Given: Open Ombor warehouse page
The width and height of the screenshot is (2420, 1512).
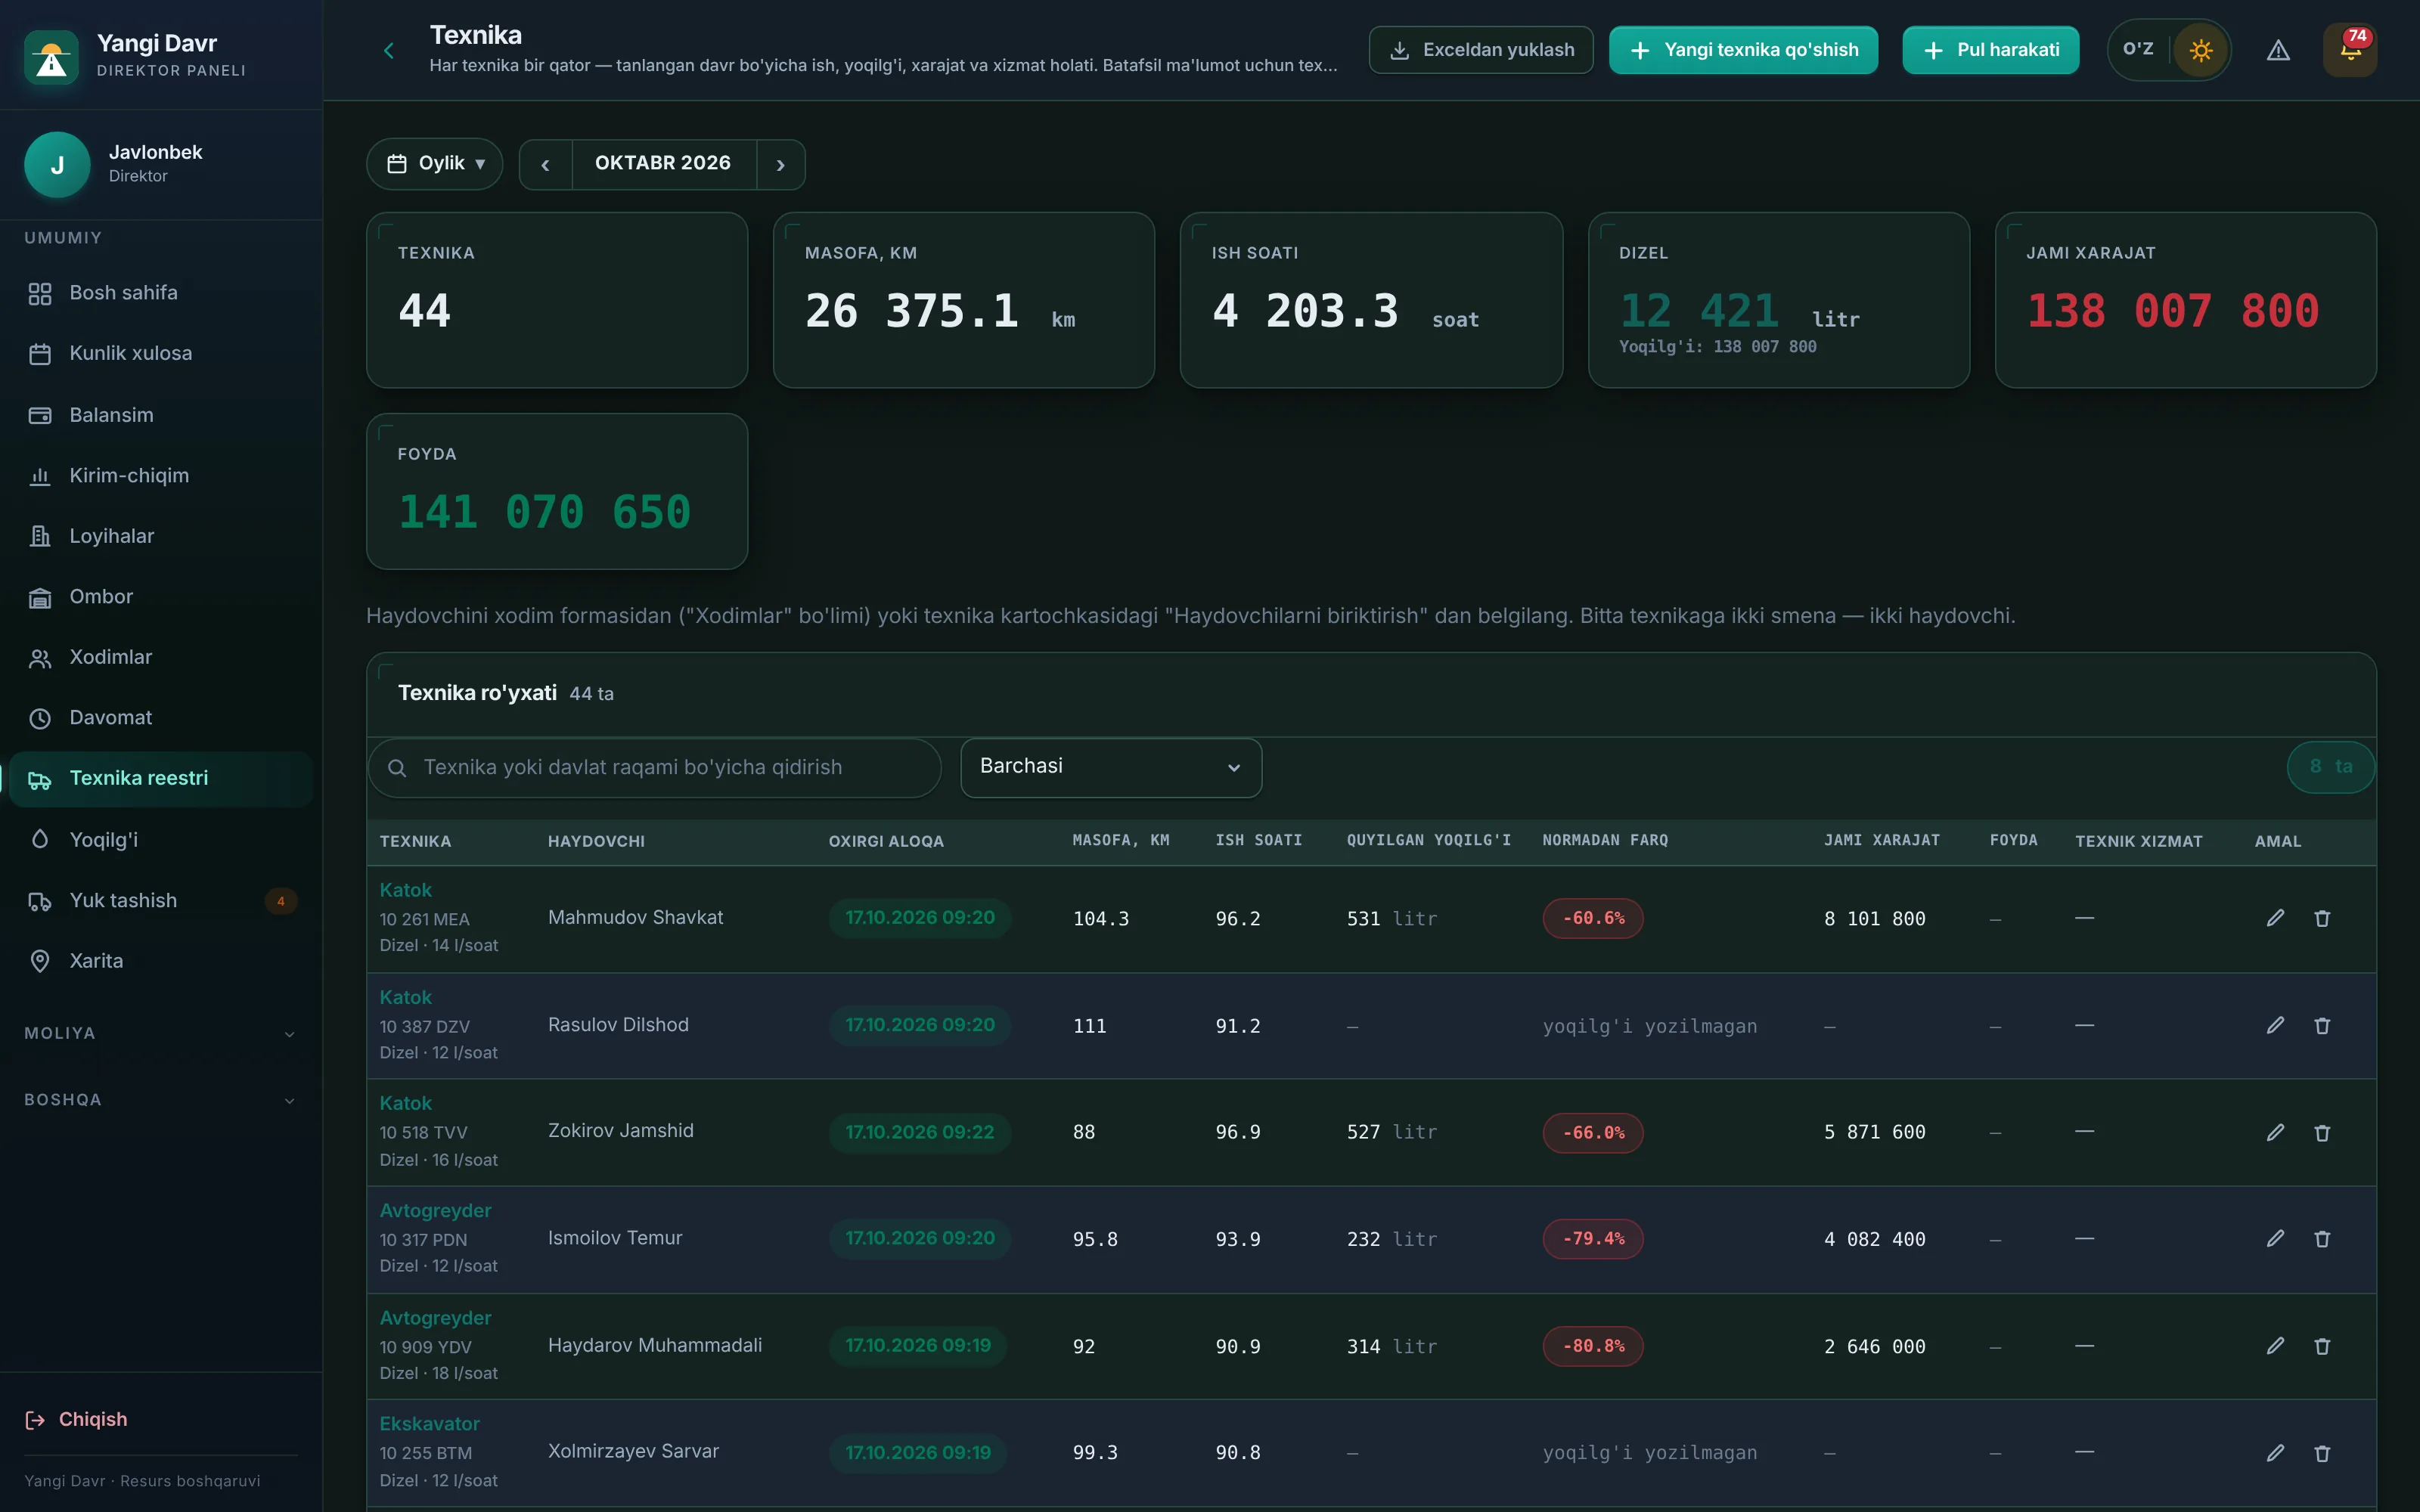Looking at the screenshot, I should coord(161,597).
